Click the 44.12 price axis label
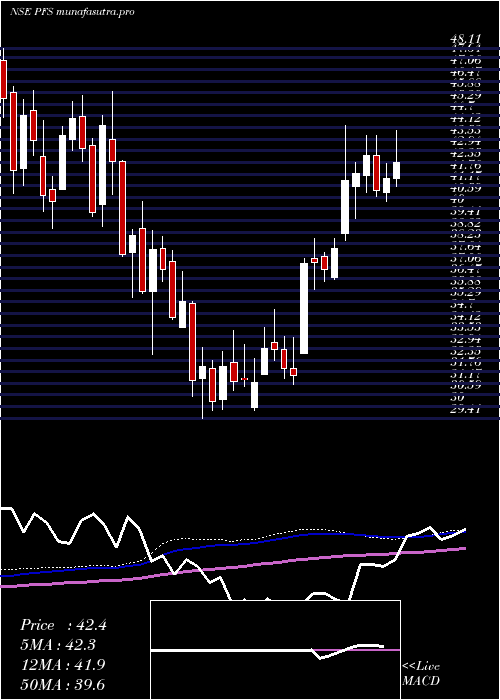 coord(465,119)
